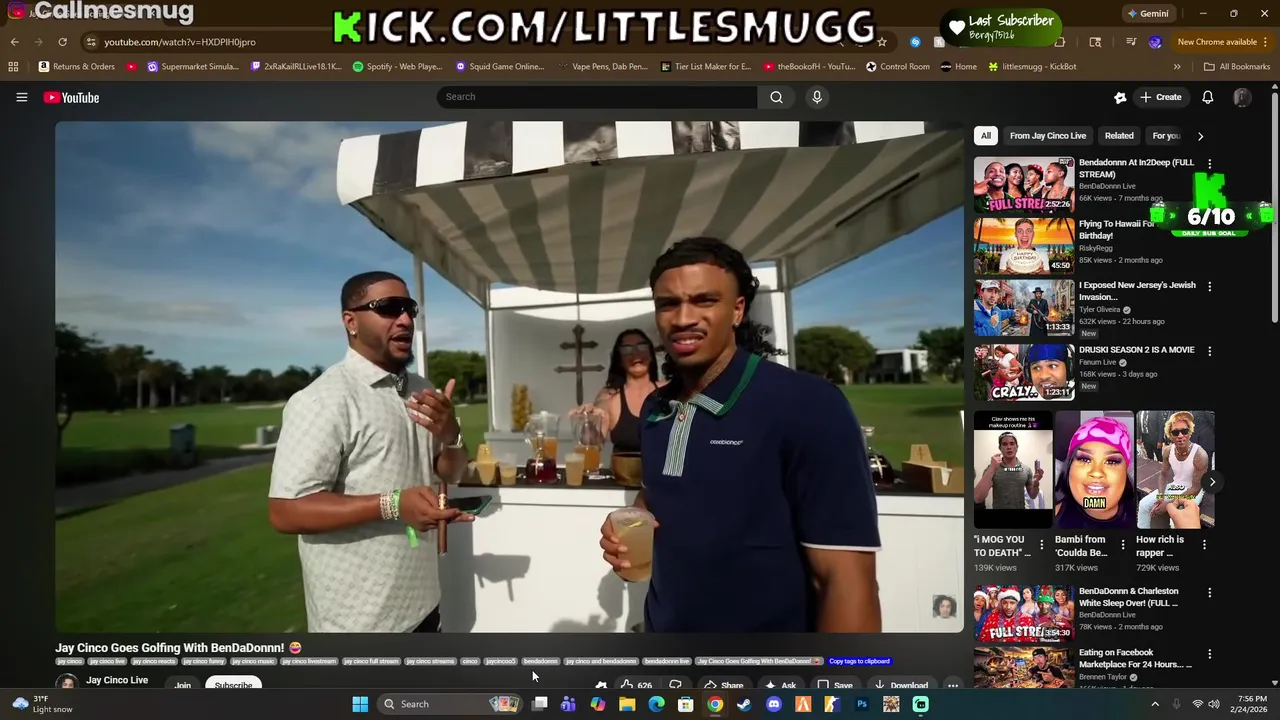1280x720 pixels.
Task: Click the YouTube logo to go home
Action: point(71,97)
